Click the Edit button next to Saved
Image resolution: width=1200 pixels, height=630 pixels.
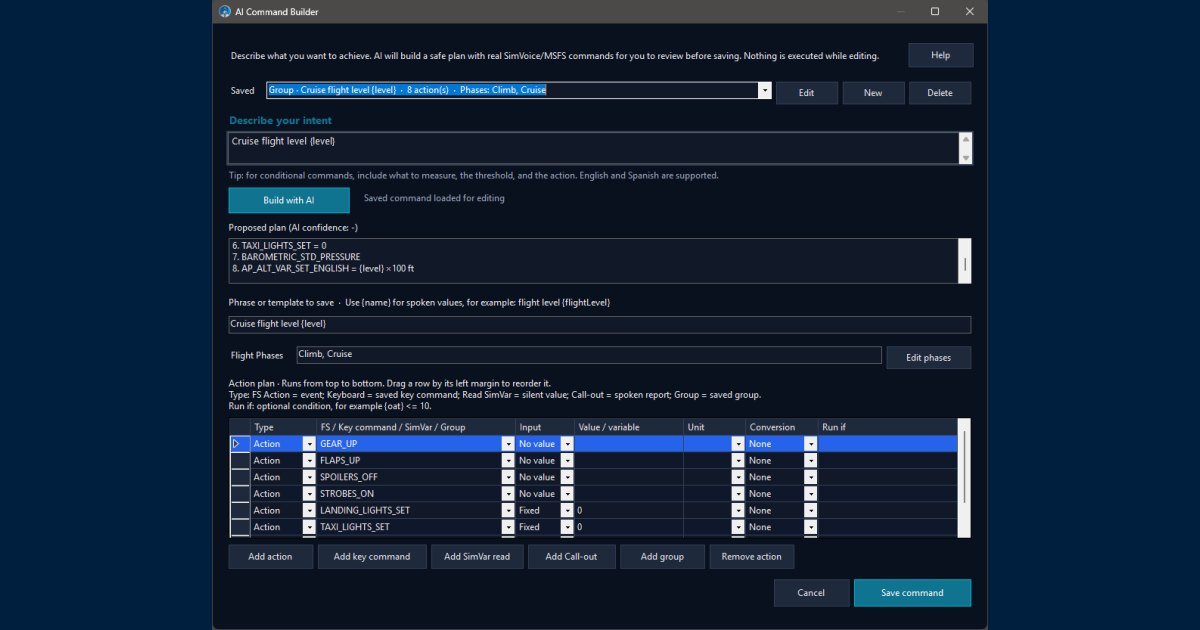806,93
